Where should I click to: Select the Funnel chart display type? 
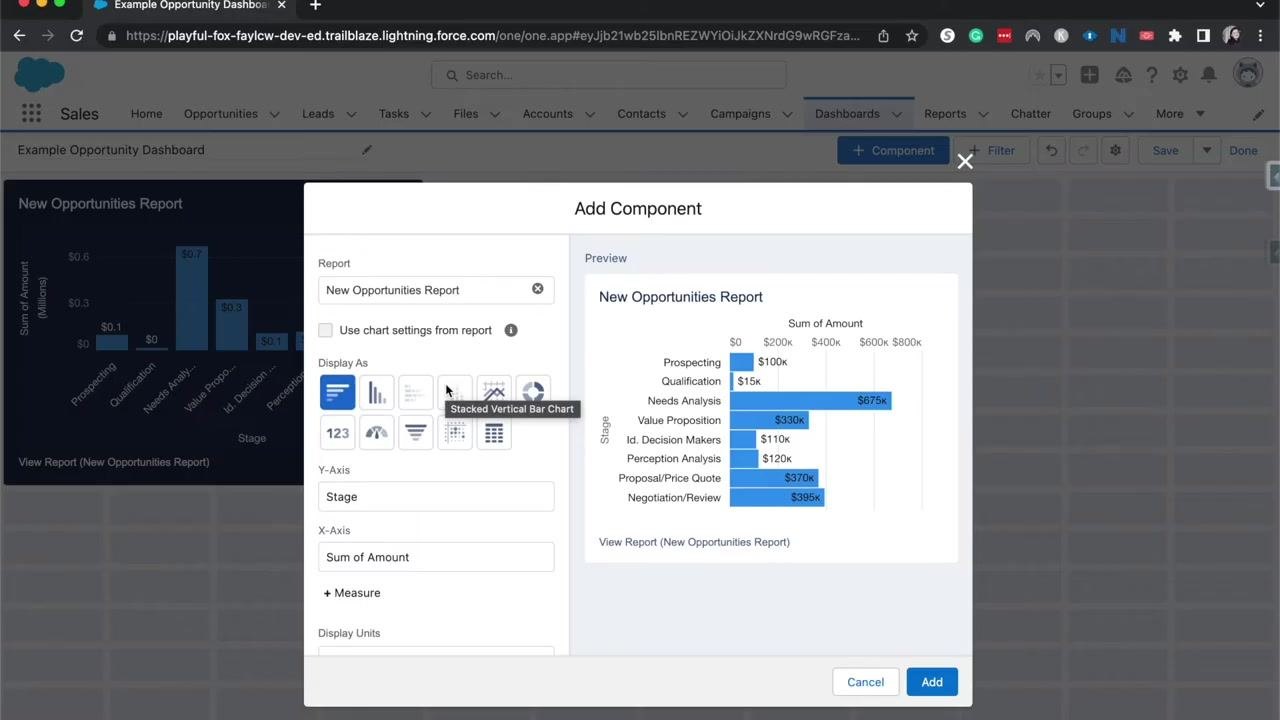pos(416,433)
